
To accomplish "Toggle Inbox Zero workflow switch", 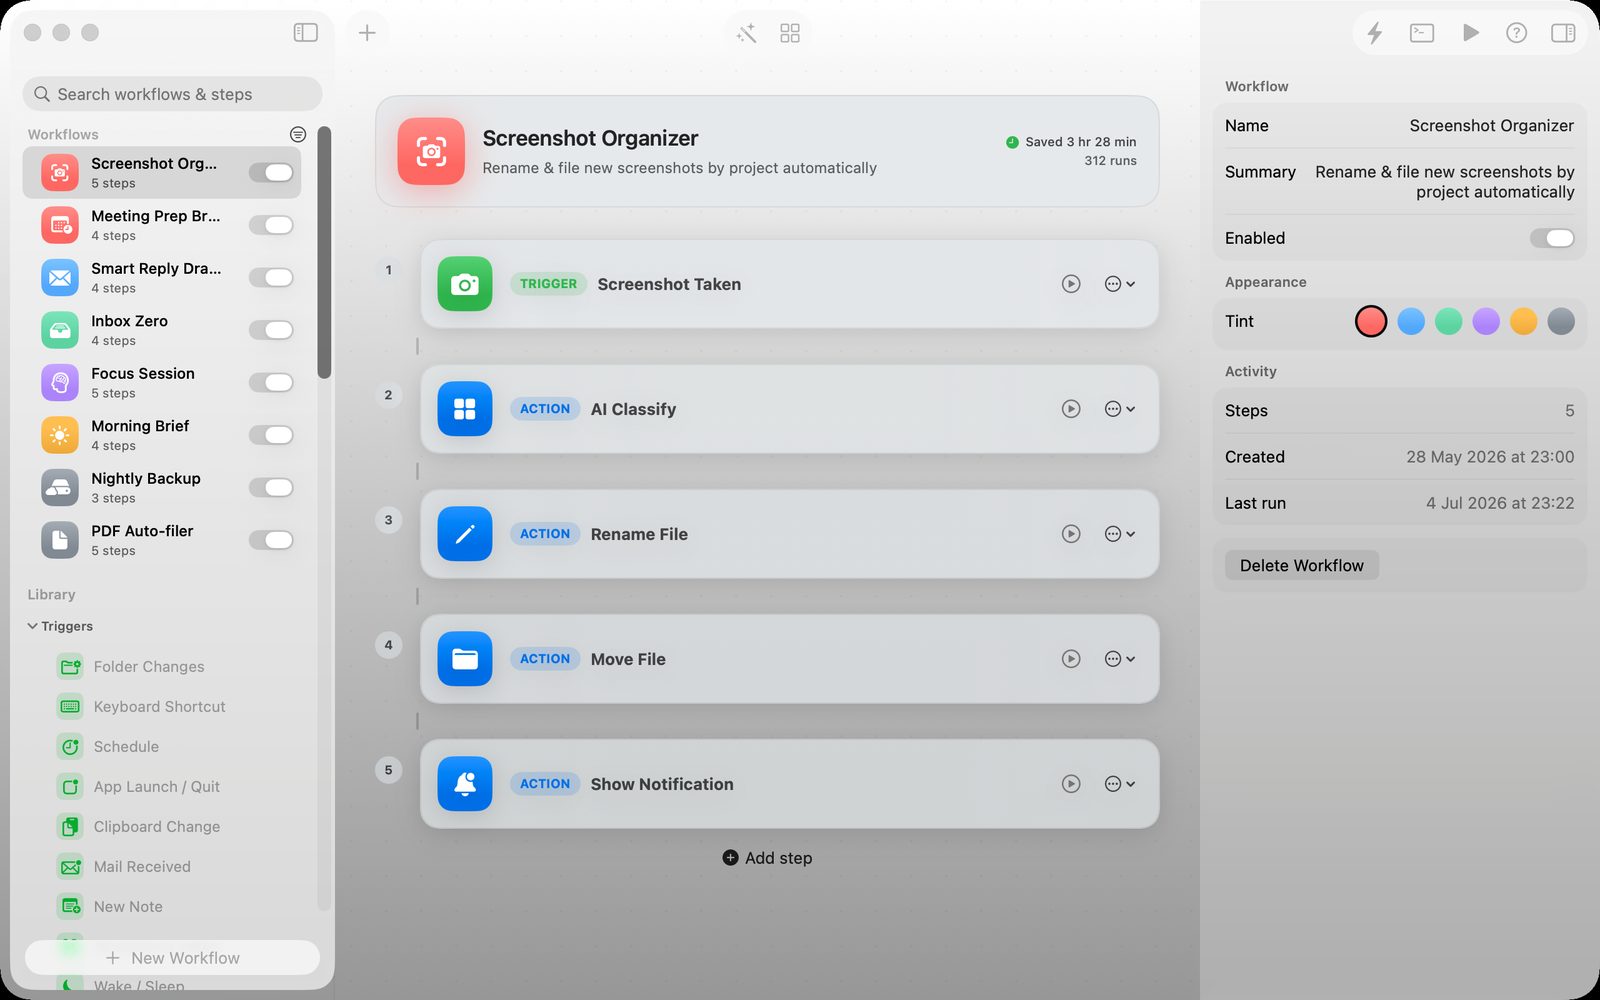I will pyautogui.click(x=271, y=330).
